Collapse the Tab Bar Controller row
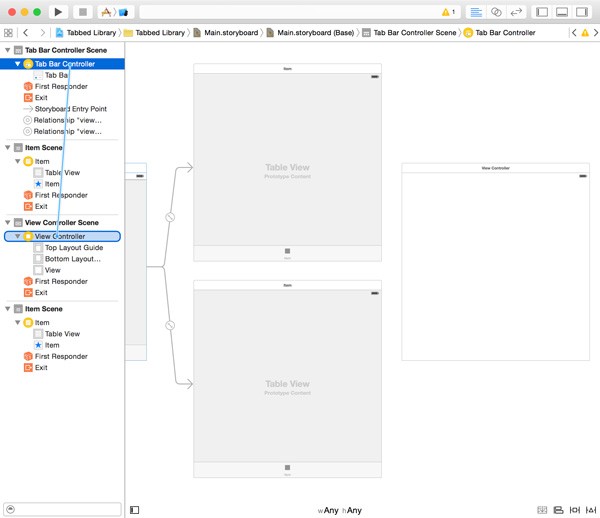Viewport: 600px width, 518px height. point(18,64)
